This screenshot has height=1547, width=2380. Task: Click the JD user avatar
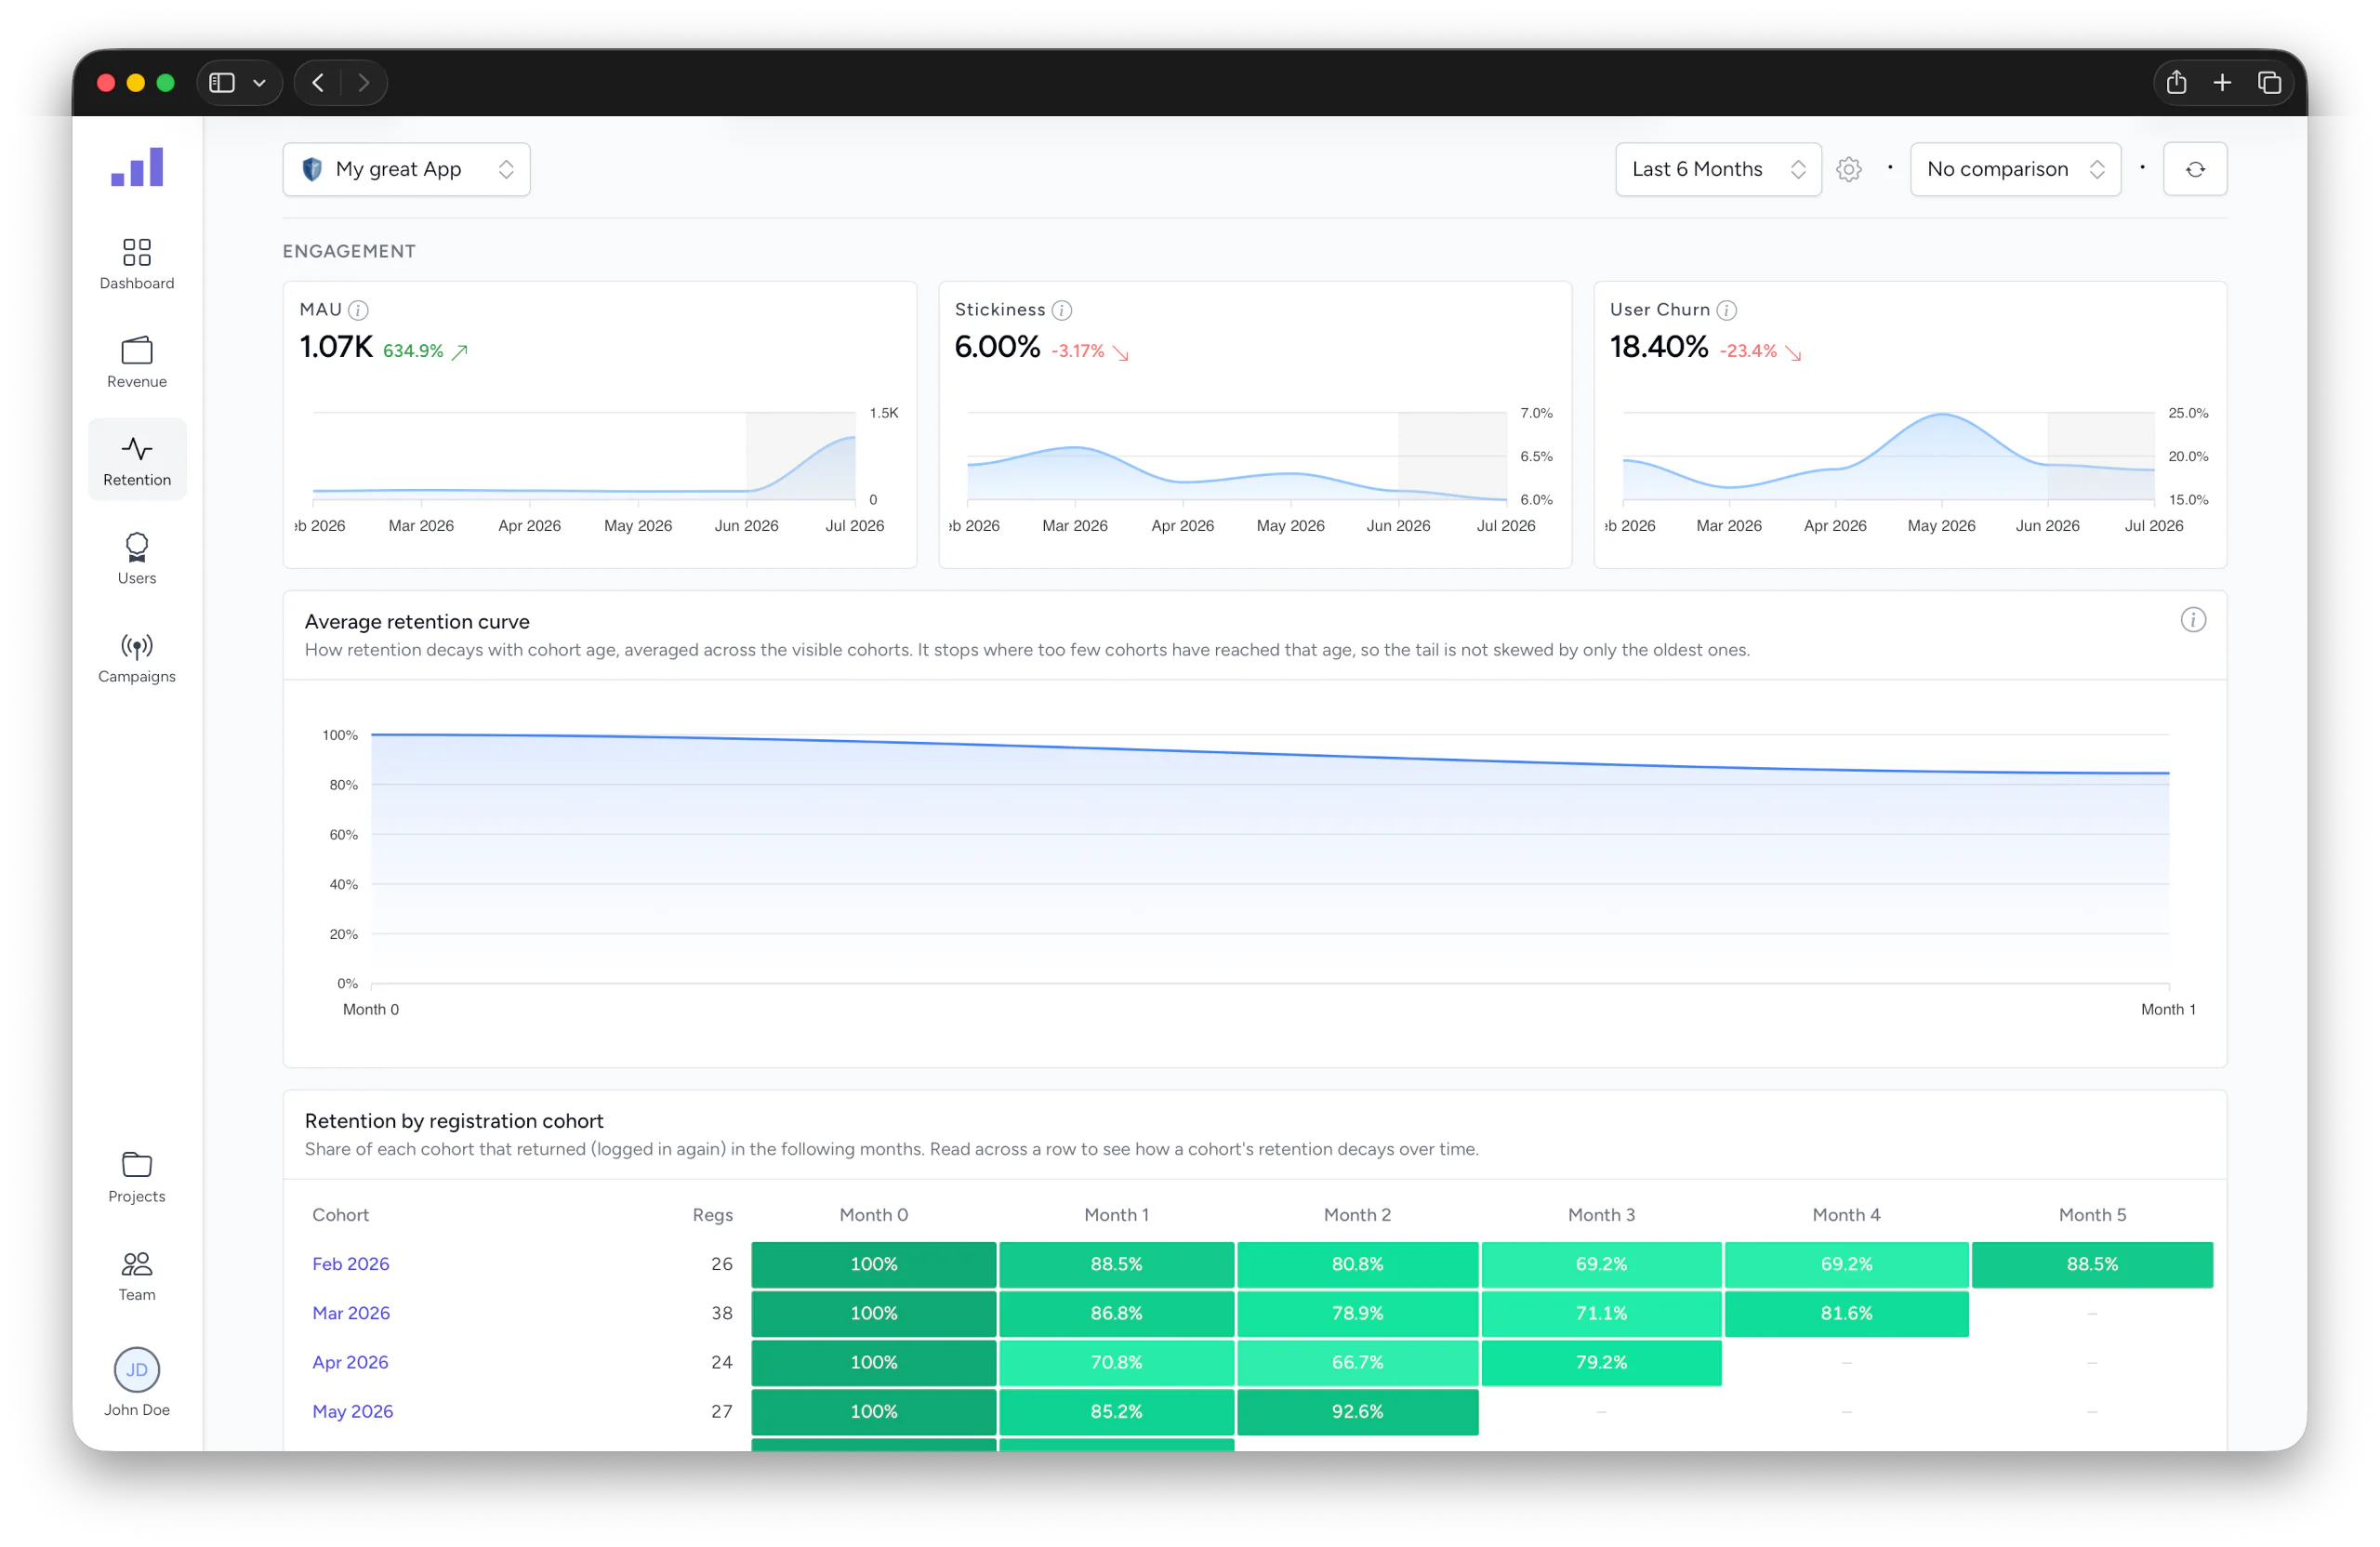tap(137, 1370)
